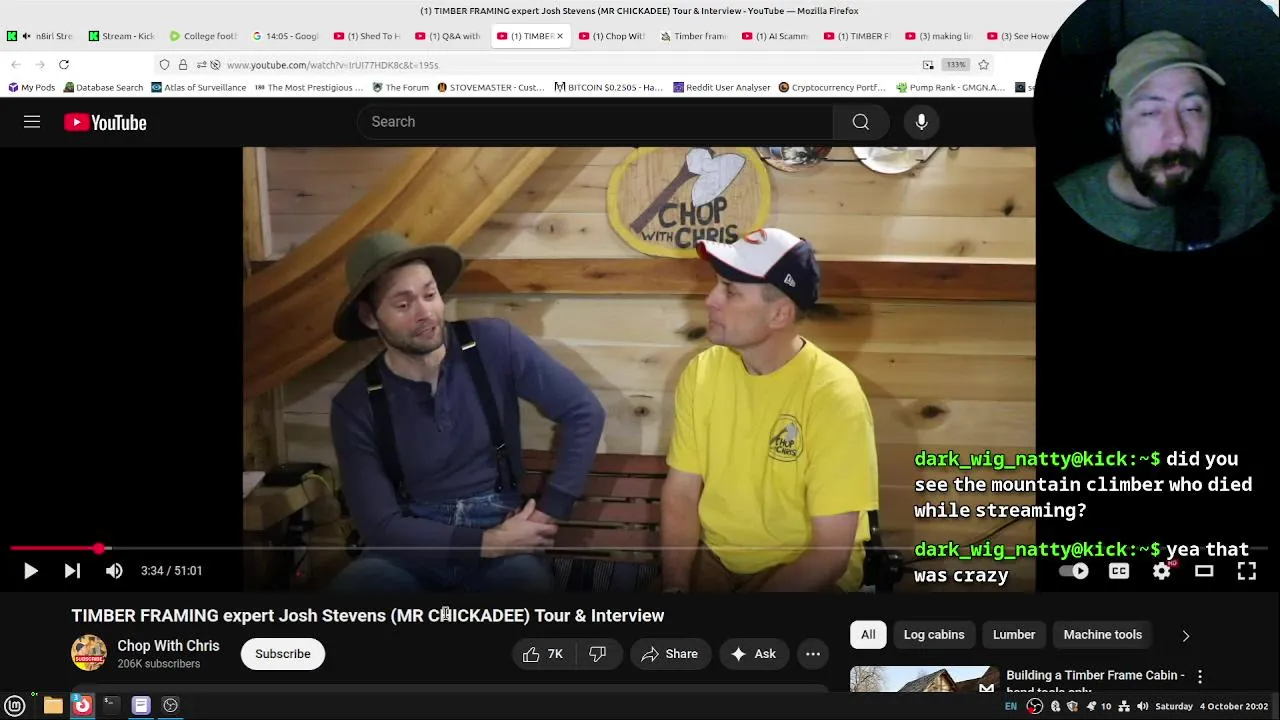This screenshot has width=1280, height=720.
Task: Skip to the next video
Action: click(72, 571)
